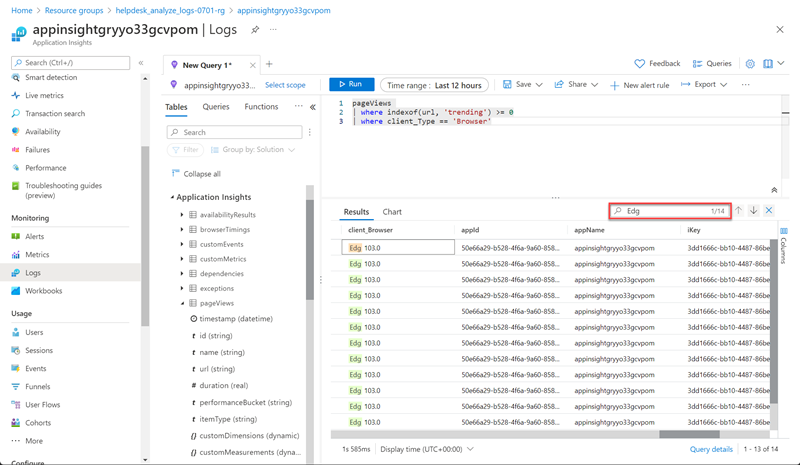Open Funnels under Usage
The width and height of the screenshot is (800, 465).
pyautogui.click(x=38, y=386)
